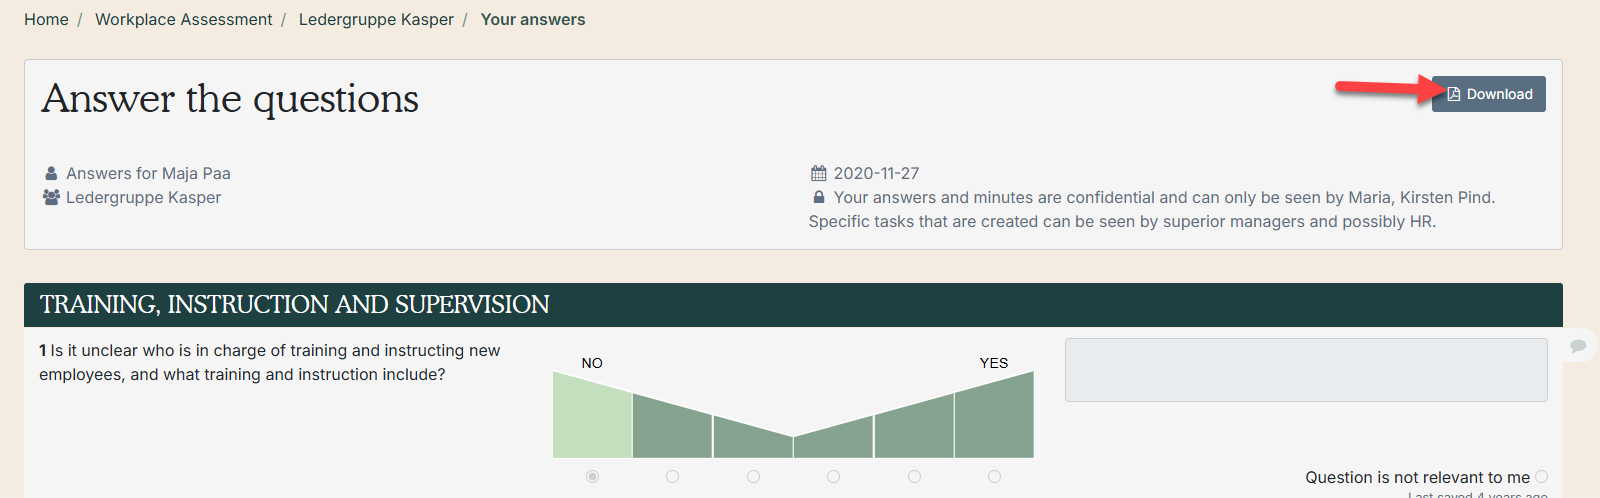The width and height of the screenshot is (1600, 498).
Task: Navigate to the Ledergruppe Kasper breadcrumb
Action: (x=376, y=19)
